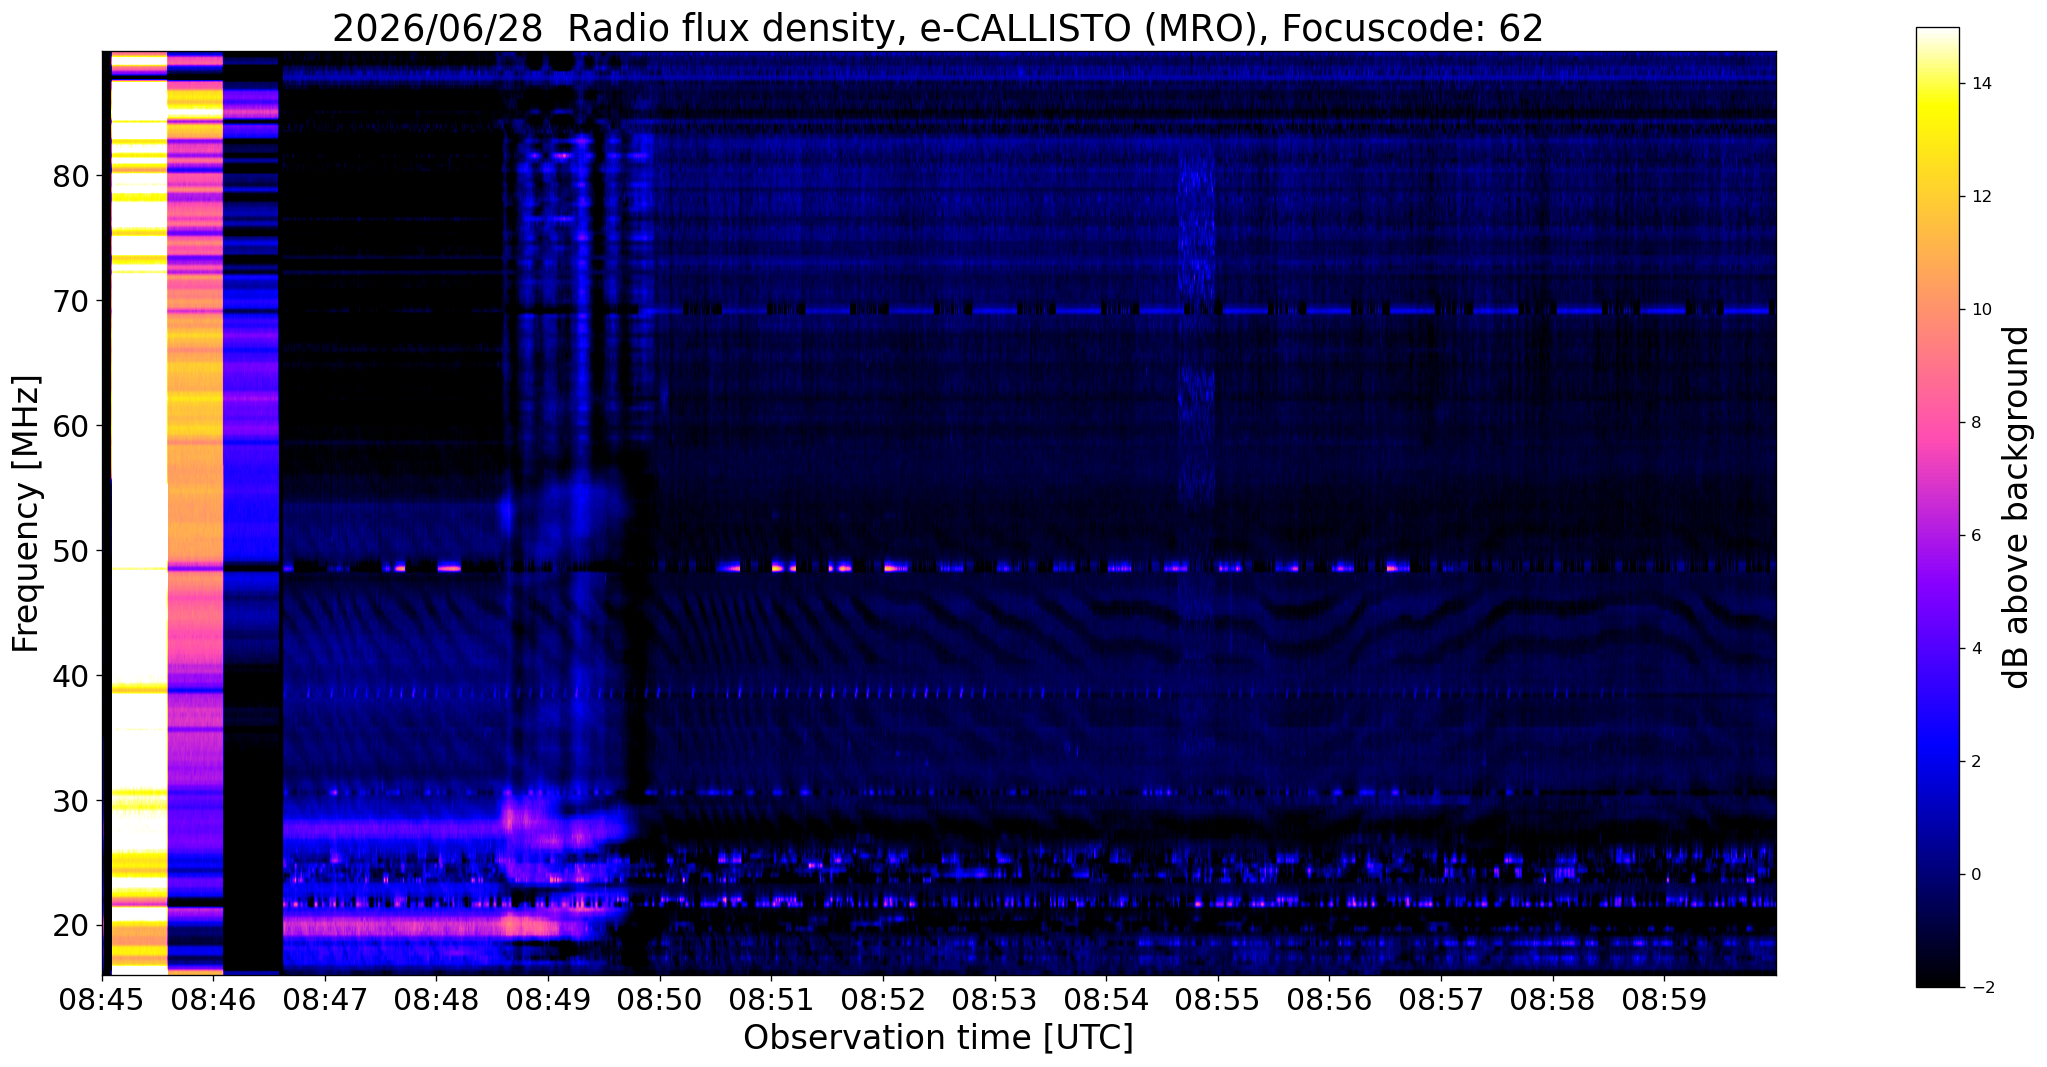Click the 08:49 time tick label
2047x1067 pixels.
548,999
